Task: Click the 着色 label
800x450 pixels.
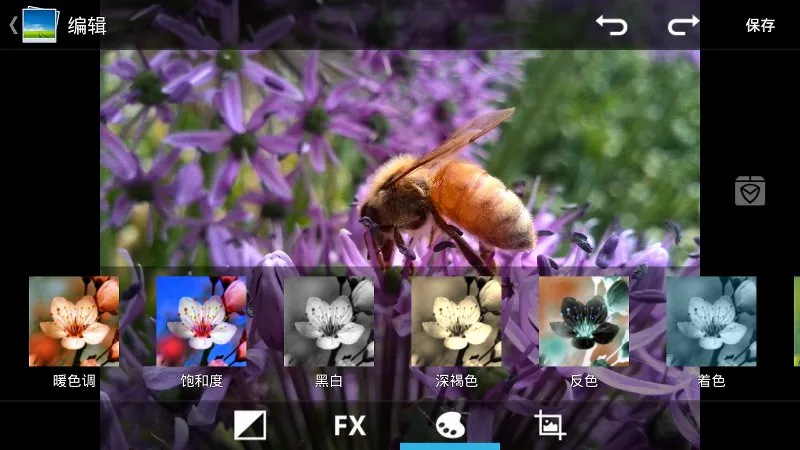Action: 711,381
